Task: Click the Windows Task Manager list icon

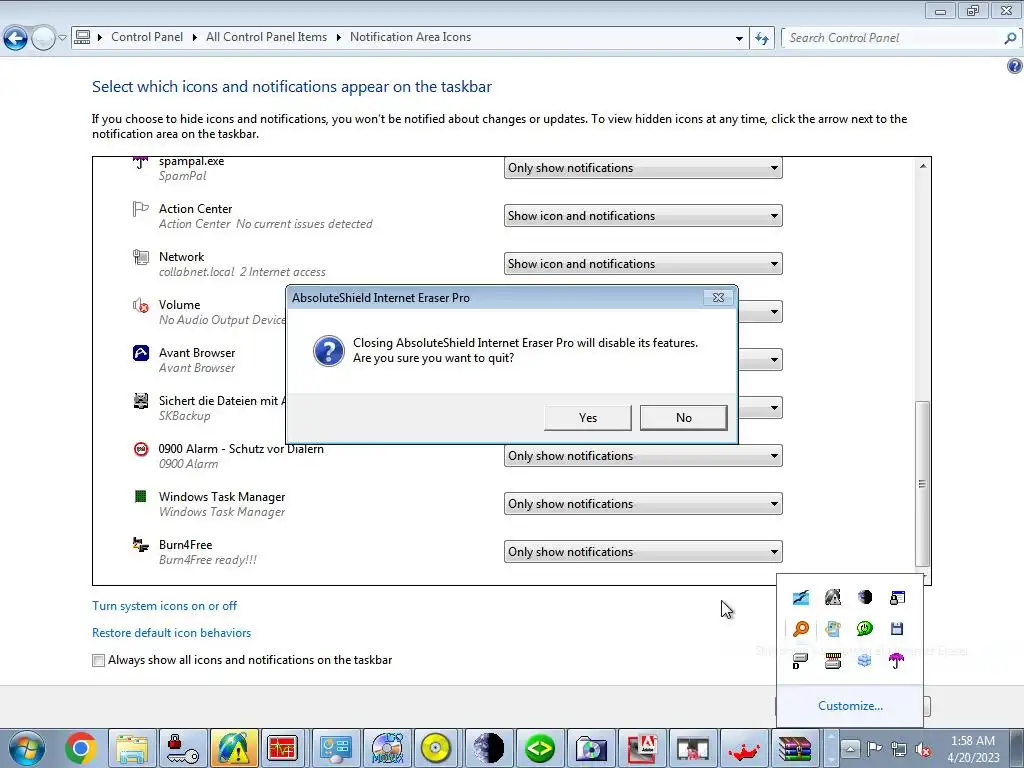Action: [x=140, y=497]
